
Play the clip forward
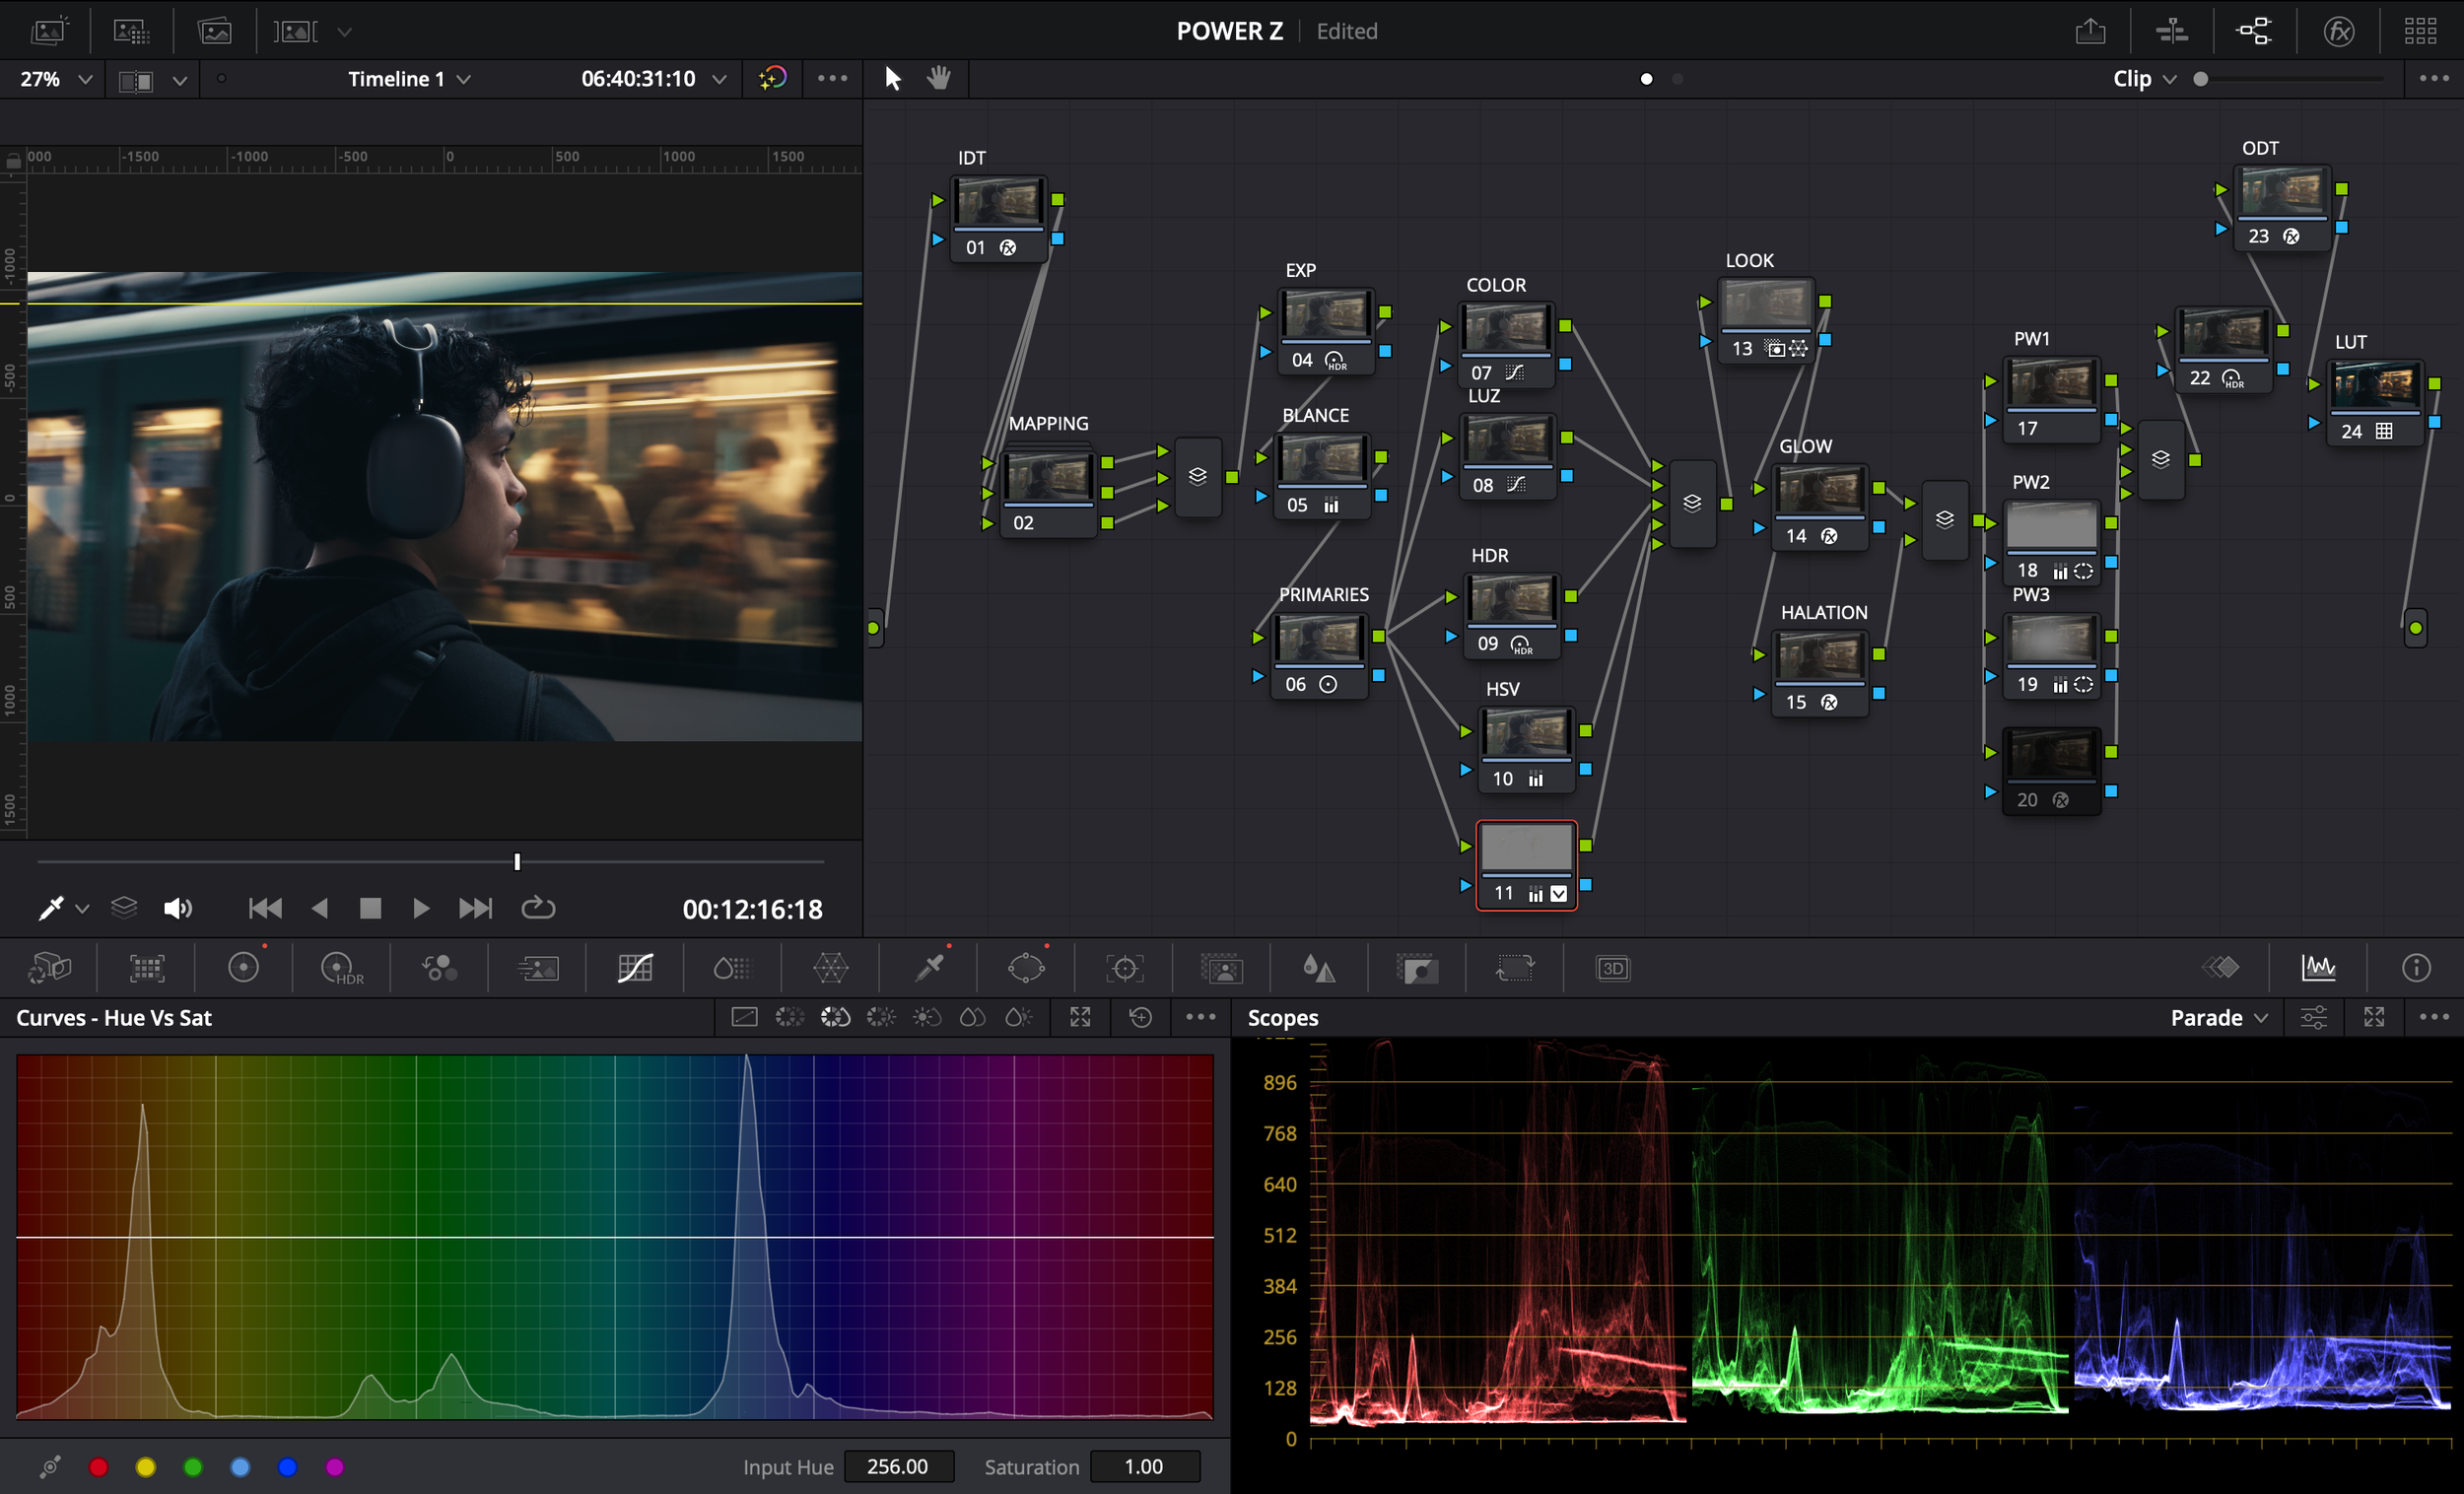[x=421, y=908]
